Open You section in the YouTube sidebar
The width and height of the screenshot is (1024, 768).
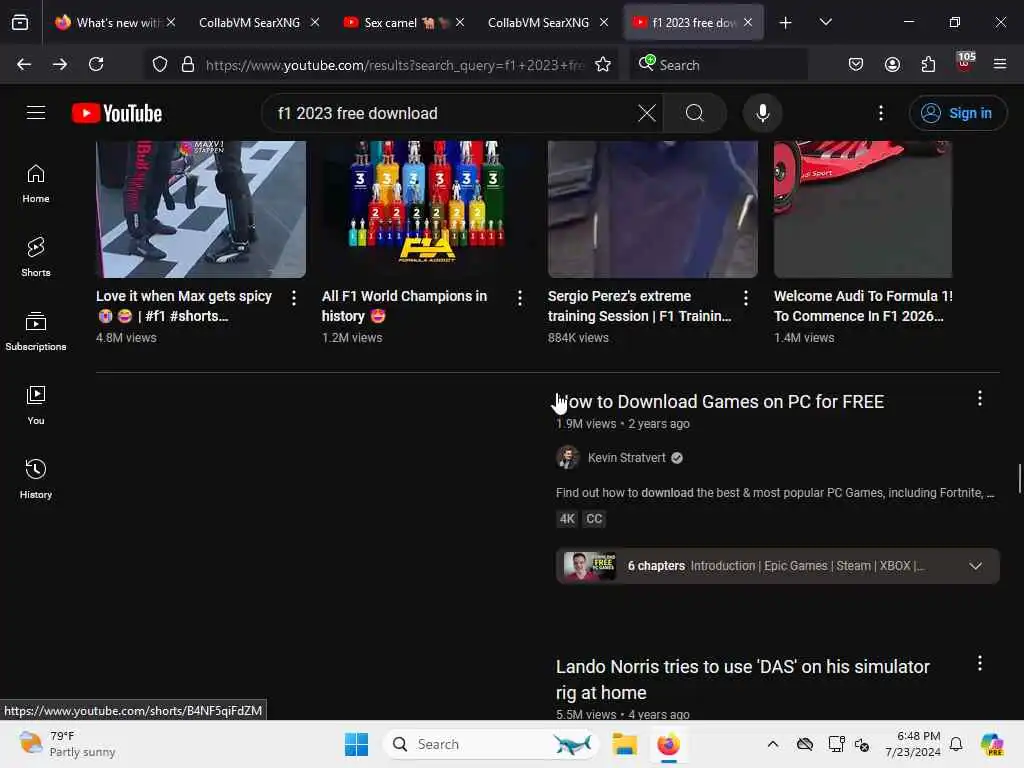pyautogui.click(x=36, y=405)
